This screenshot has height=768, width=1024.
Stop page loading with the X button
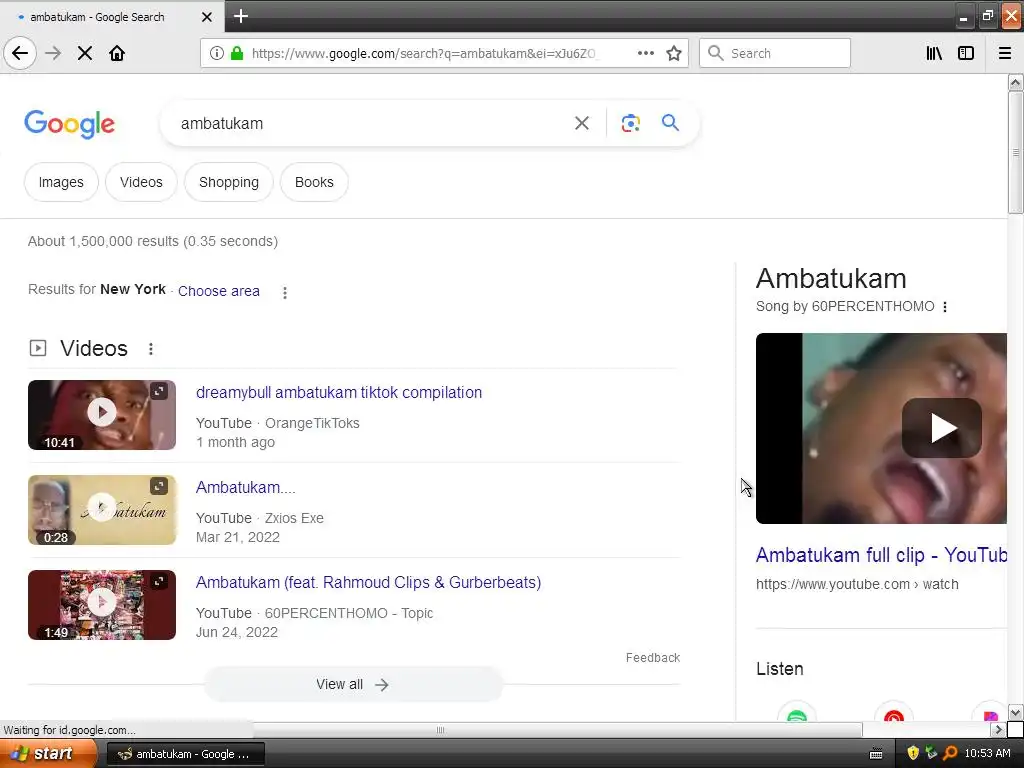click(x=85, y=53)
